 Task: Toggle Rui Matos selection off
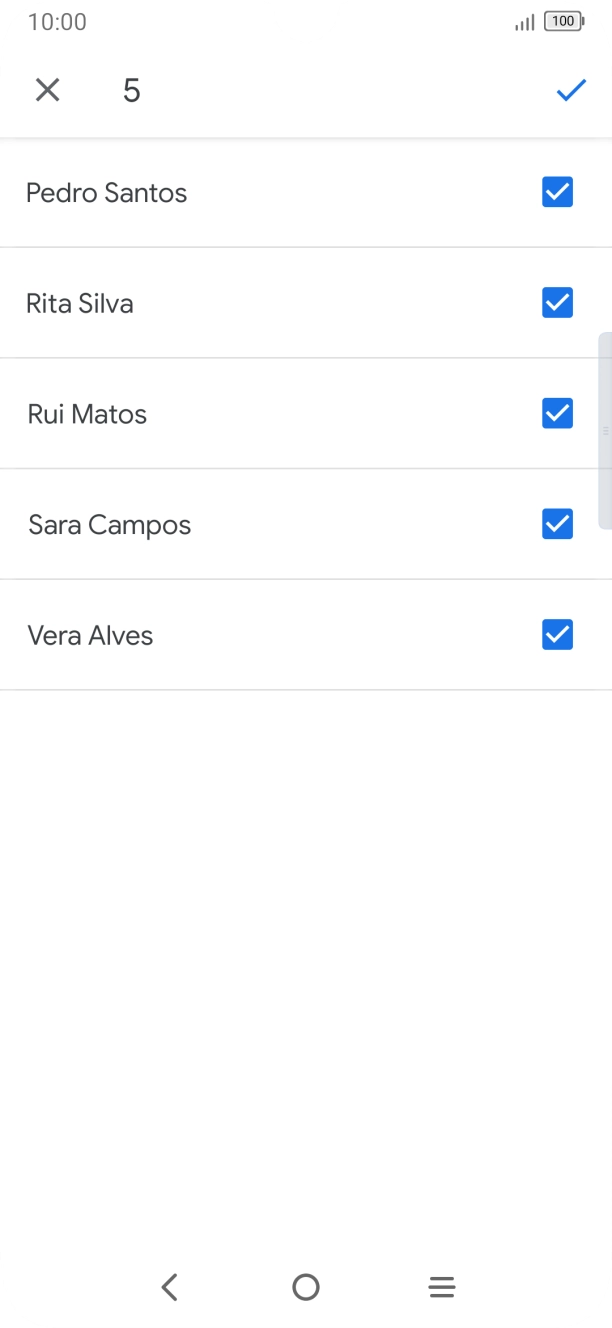557,413
